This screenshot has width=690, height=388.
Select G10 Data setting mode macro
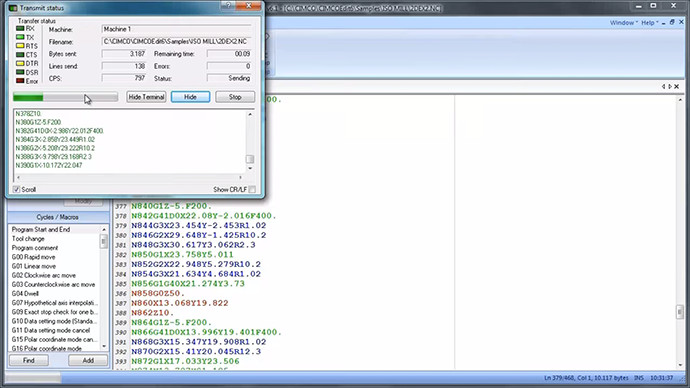(55, 321)
